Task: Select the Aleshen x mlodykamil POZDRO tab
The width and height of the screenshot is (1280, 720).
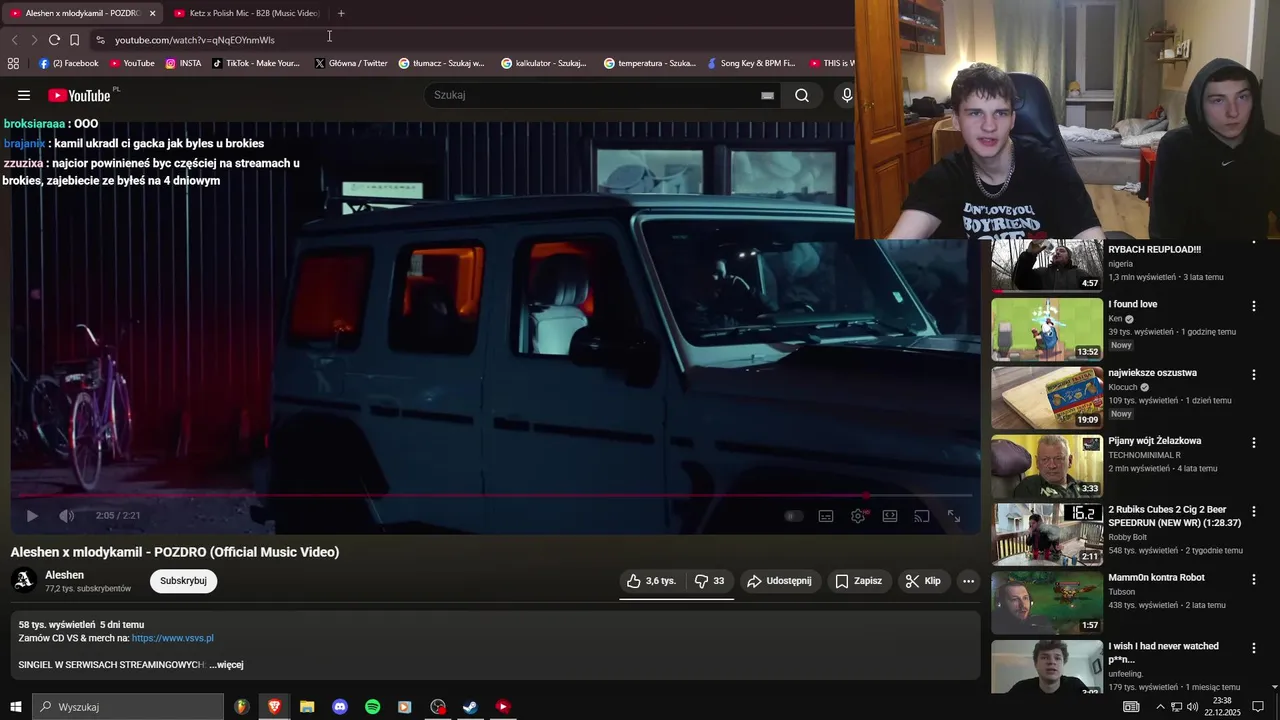Action: coord(82,13)
